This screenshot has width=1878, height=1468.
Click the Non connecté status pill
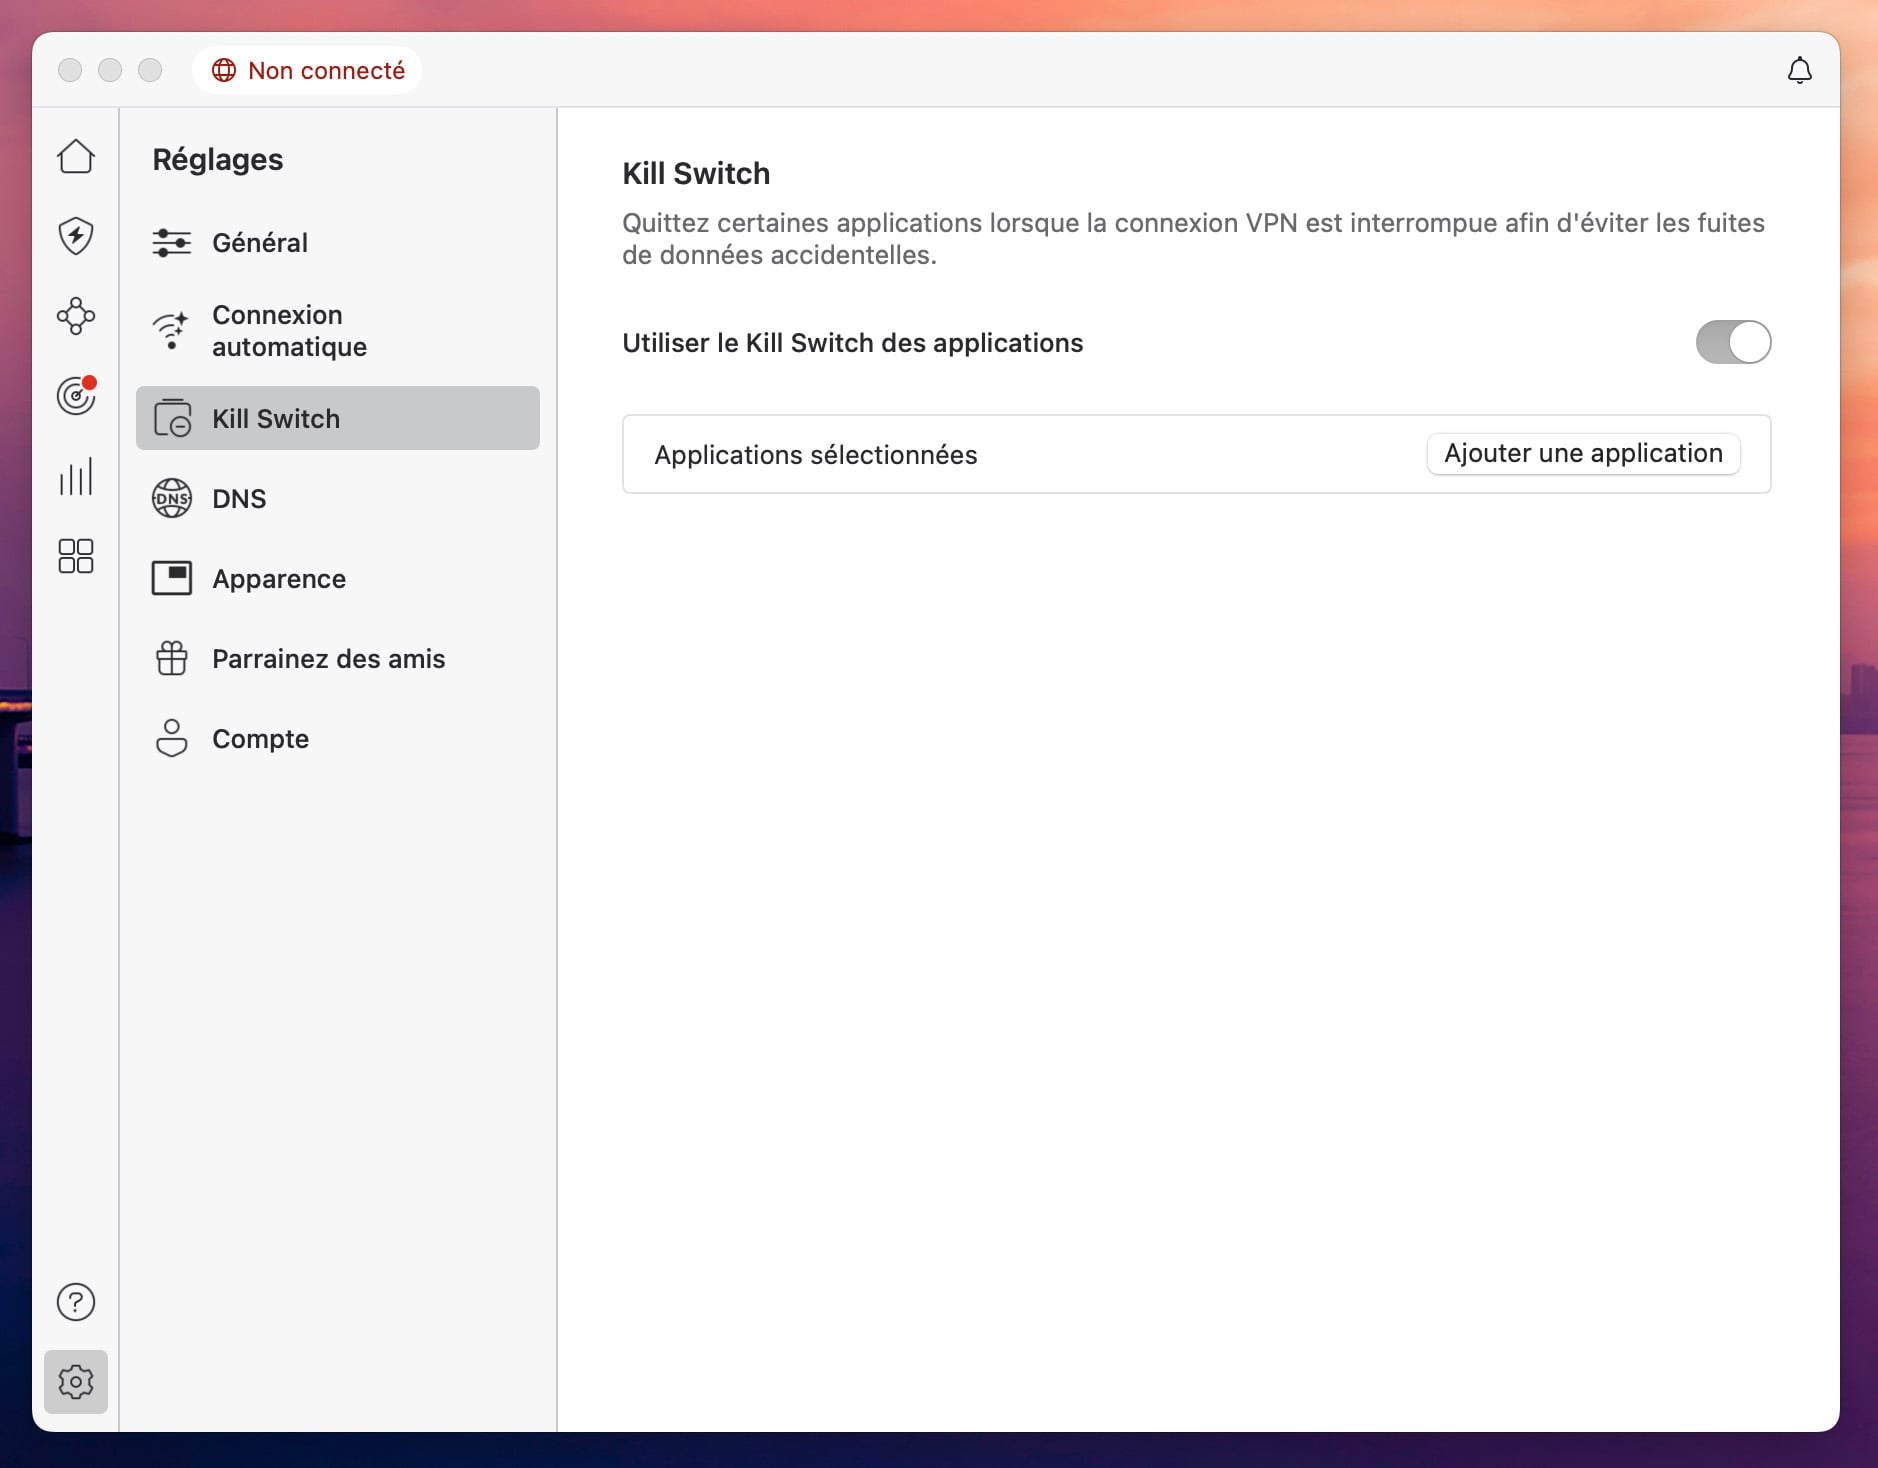click(306, 70)
